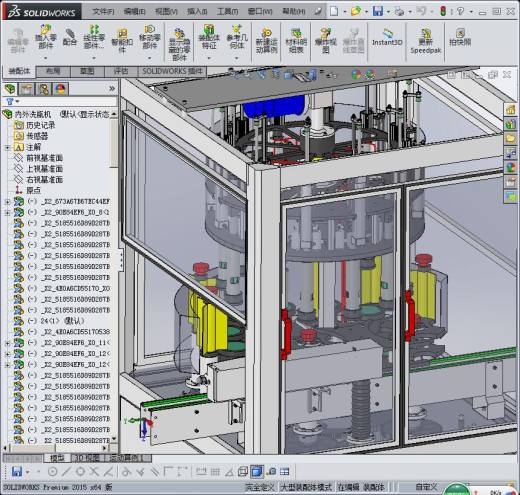Image resolution: width=520 pixels, height=495 pixels.
Task: Click the Take Snapshot (拍快照) icon
Action: pyautogui.click(x=460, y=37)
